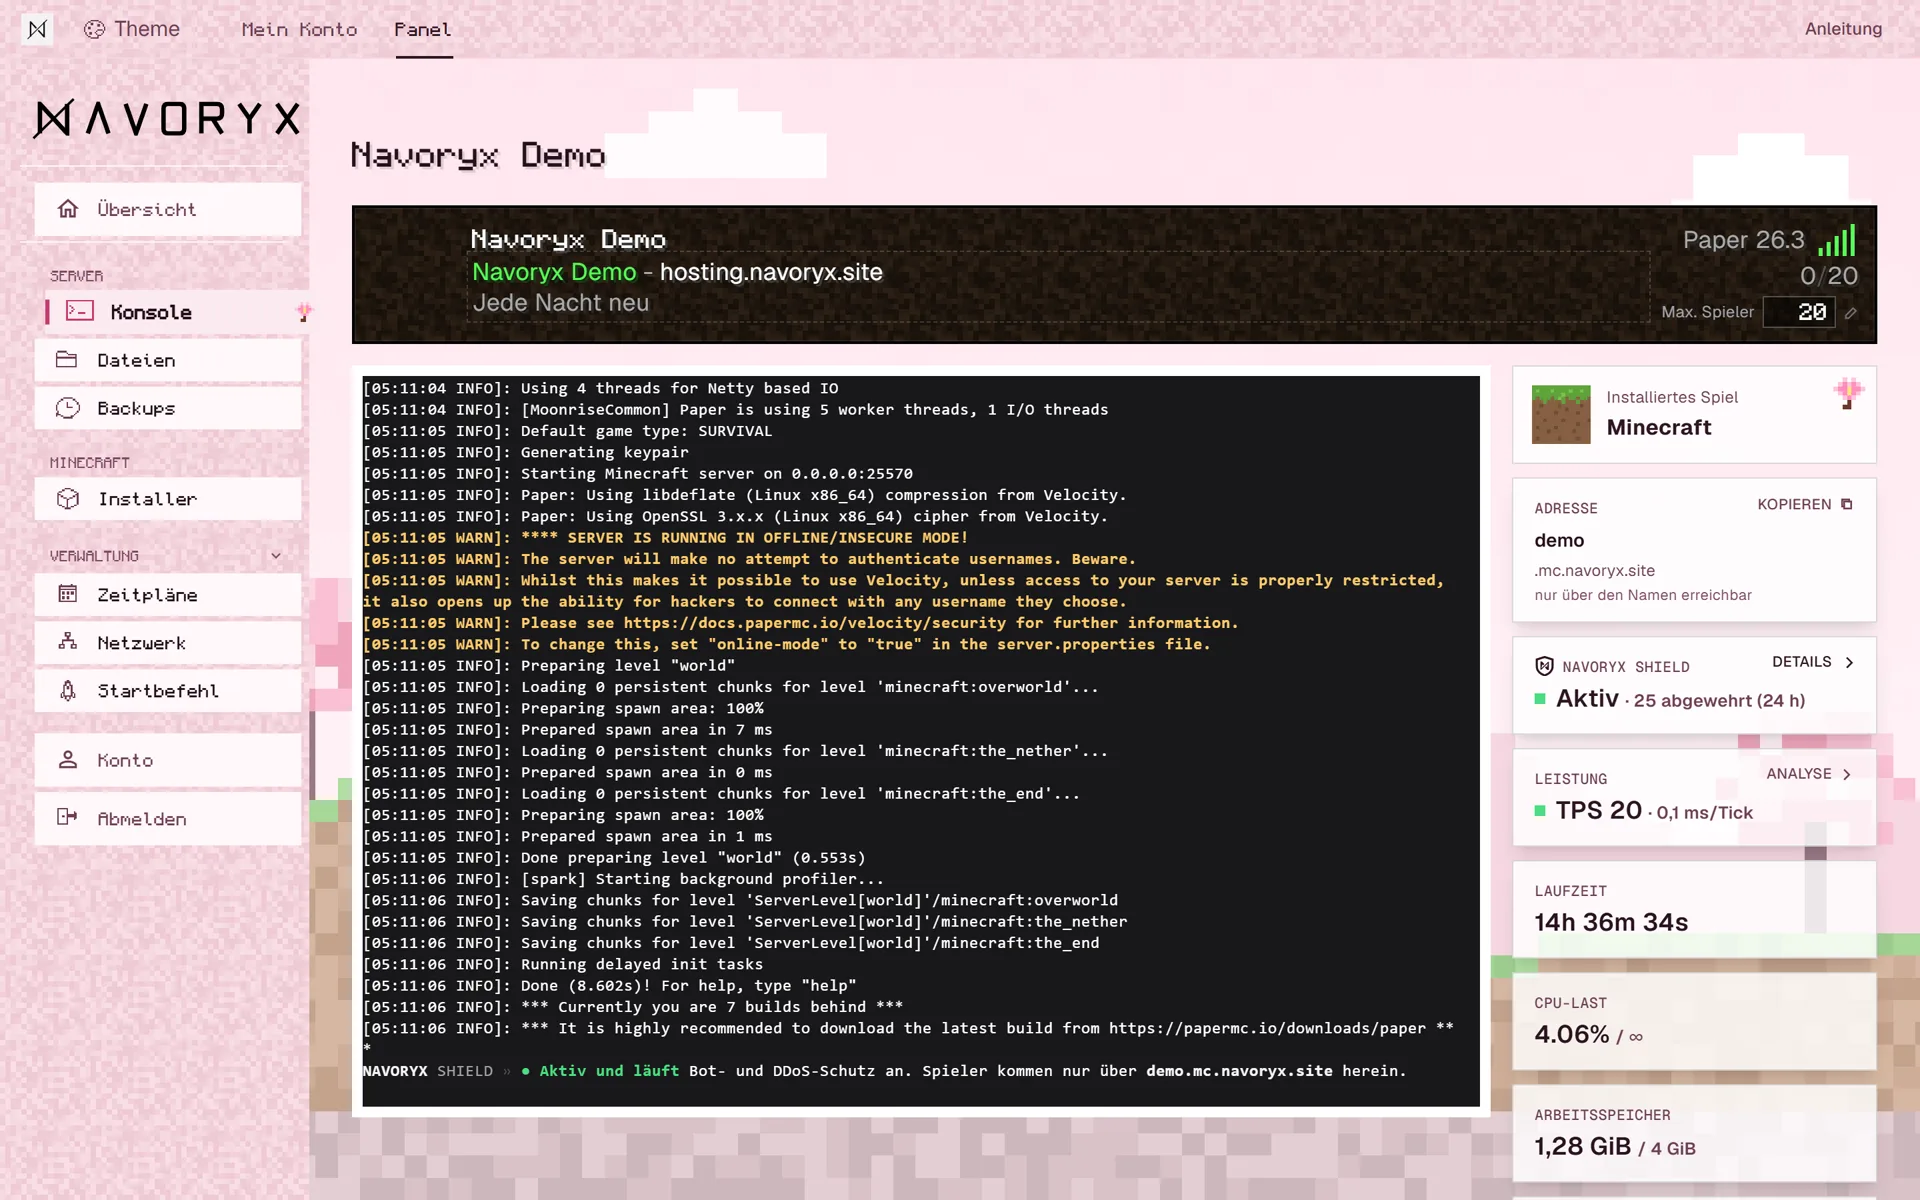Collapse the Verwaltung sidebar section
This screenshot has height=1200, width=1920.
coord(276,556)
